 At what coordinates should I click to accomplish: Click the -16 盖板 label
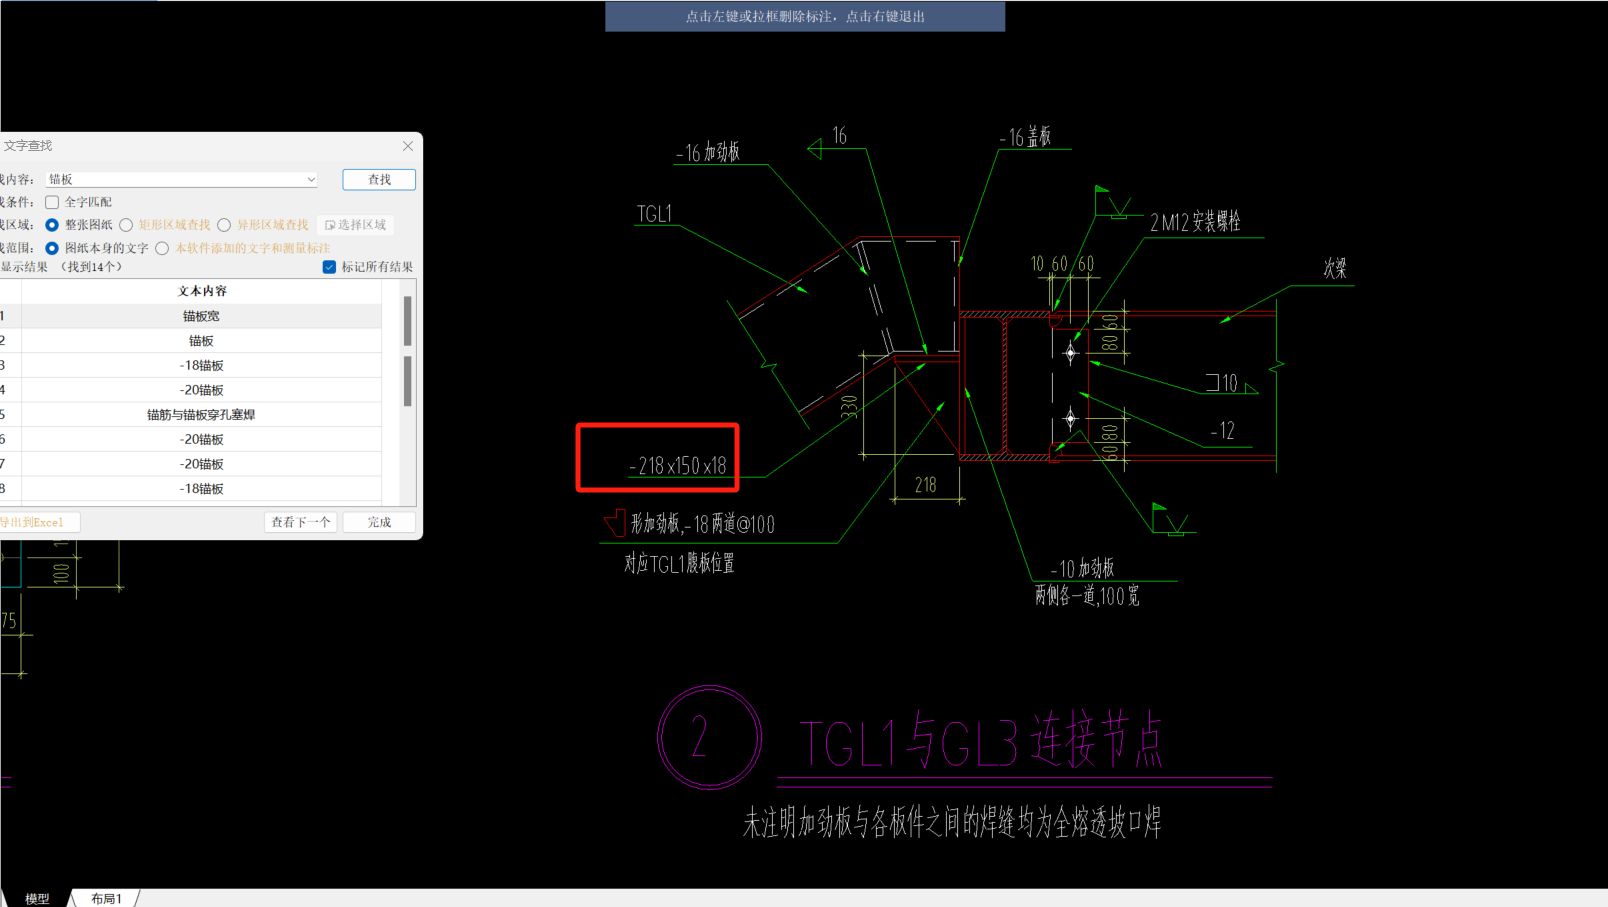click(x=1025, y=137)
